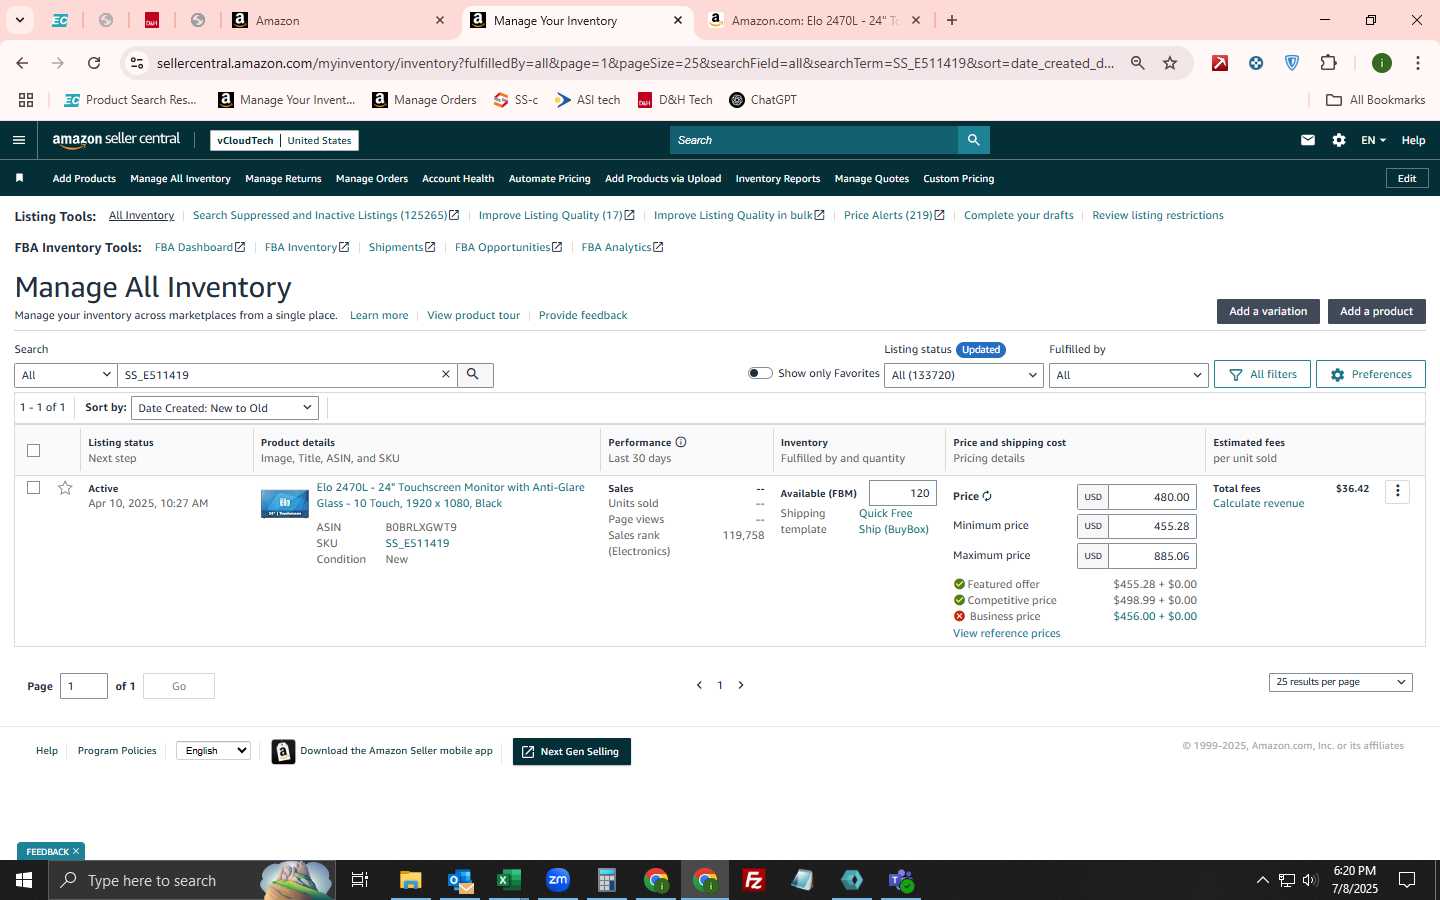Click the Maximum price field 885.06
Viewport: 1440px width, 900px height.
click(x=1152, y=556)
